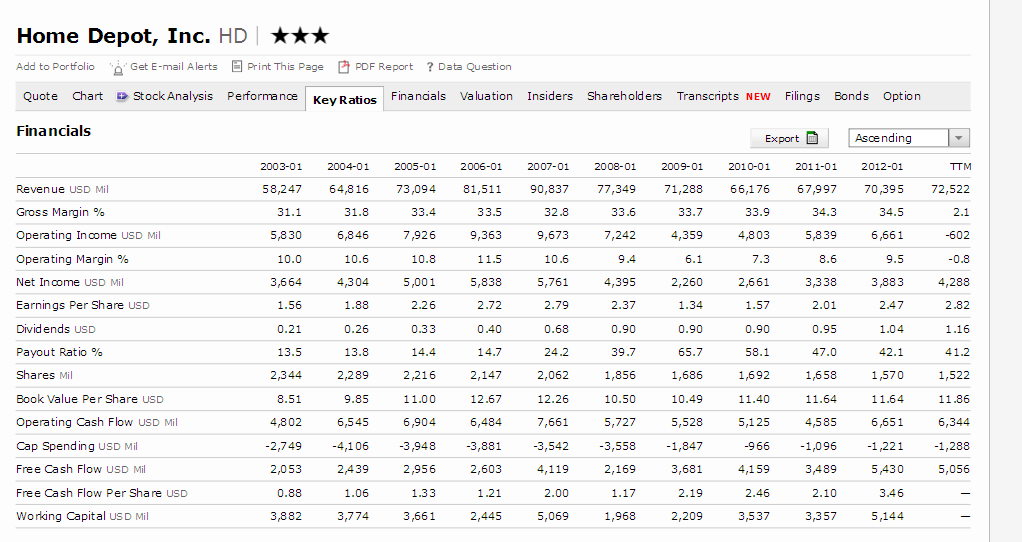This screenshot has width=1022, height=542.
Task: Click the TTM revenue value 72,522
Action: [x=950, y=189]
